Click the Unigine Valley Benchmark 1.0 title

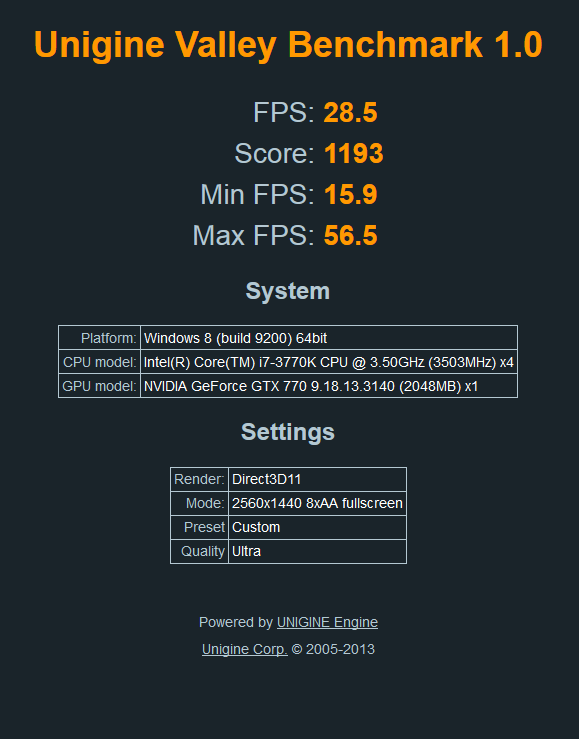coord(288,45)
